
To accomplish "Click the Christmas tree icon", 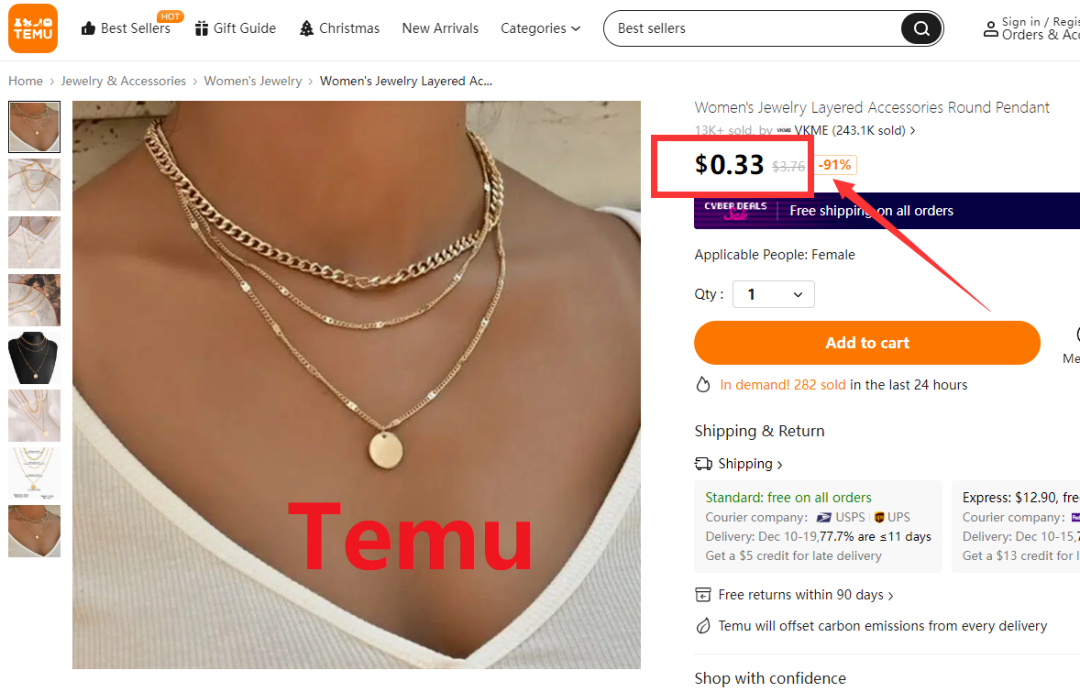I will pos(307,28).
